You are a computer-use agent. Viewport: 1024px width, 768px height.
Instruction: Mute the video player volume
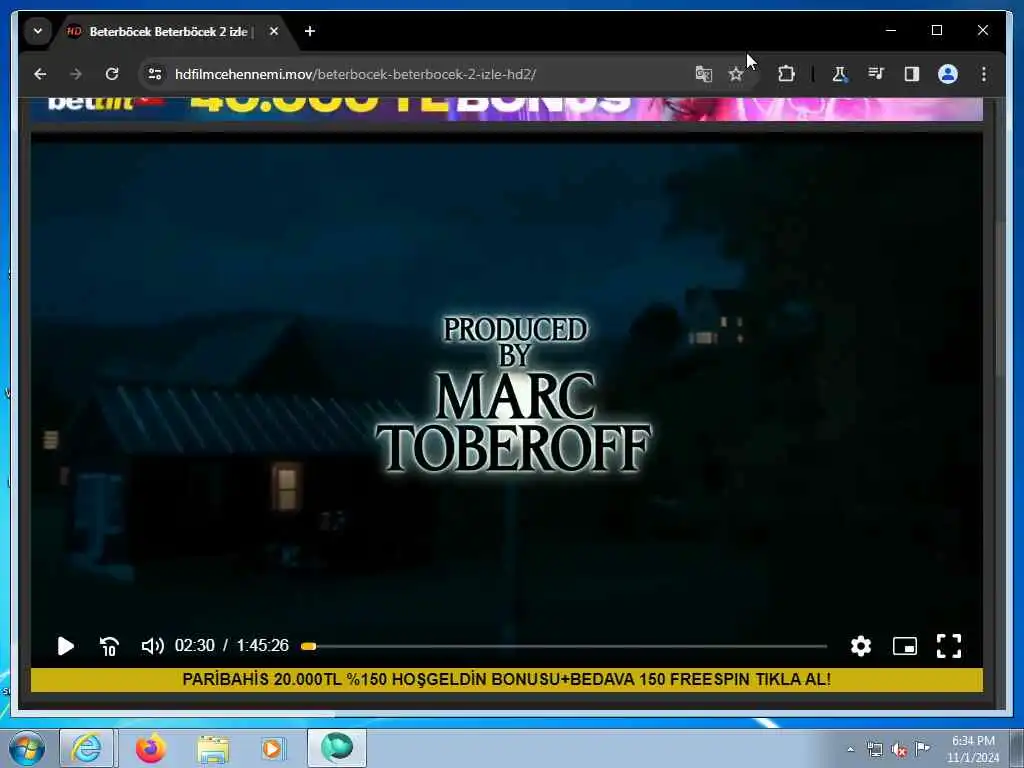152,646
